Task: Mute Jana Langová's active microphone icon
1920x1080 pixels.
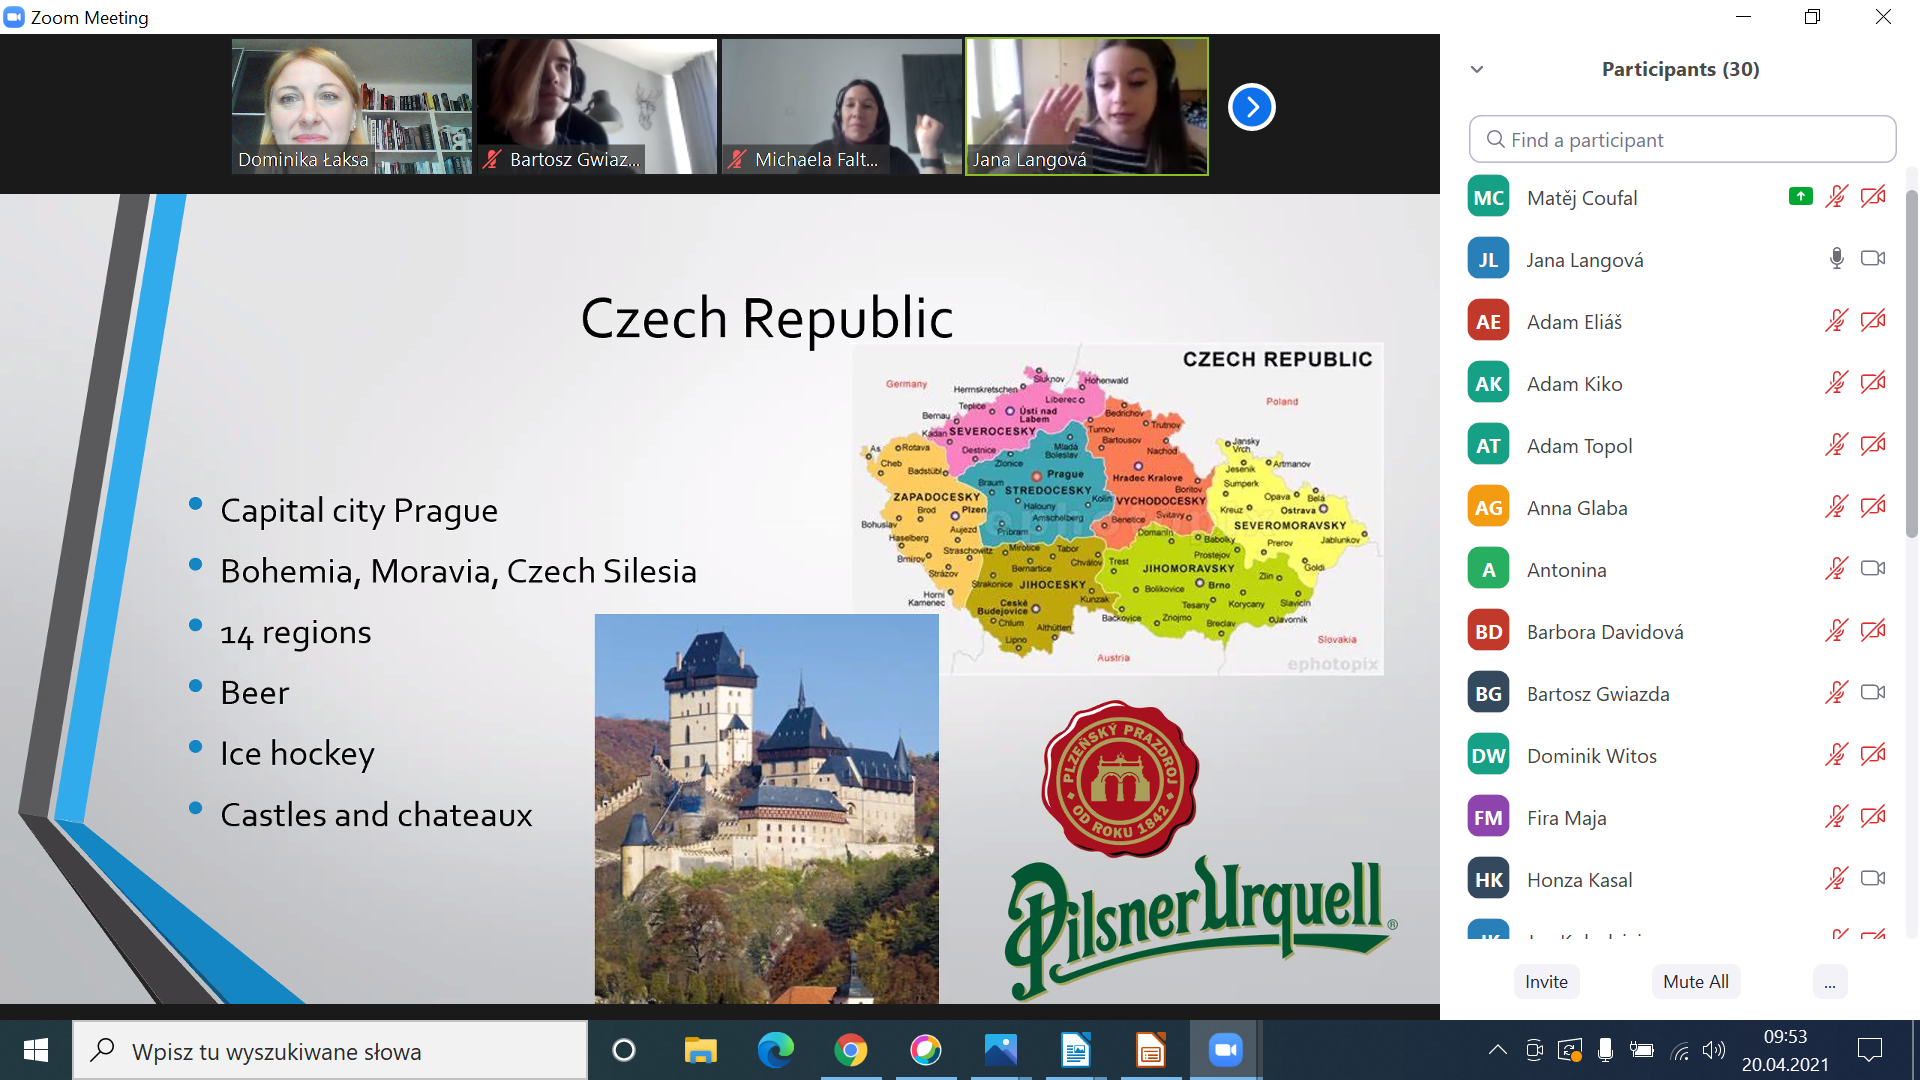Action: [1836, 259]
